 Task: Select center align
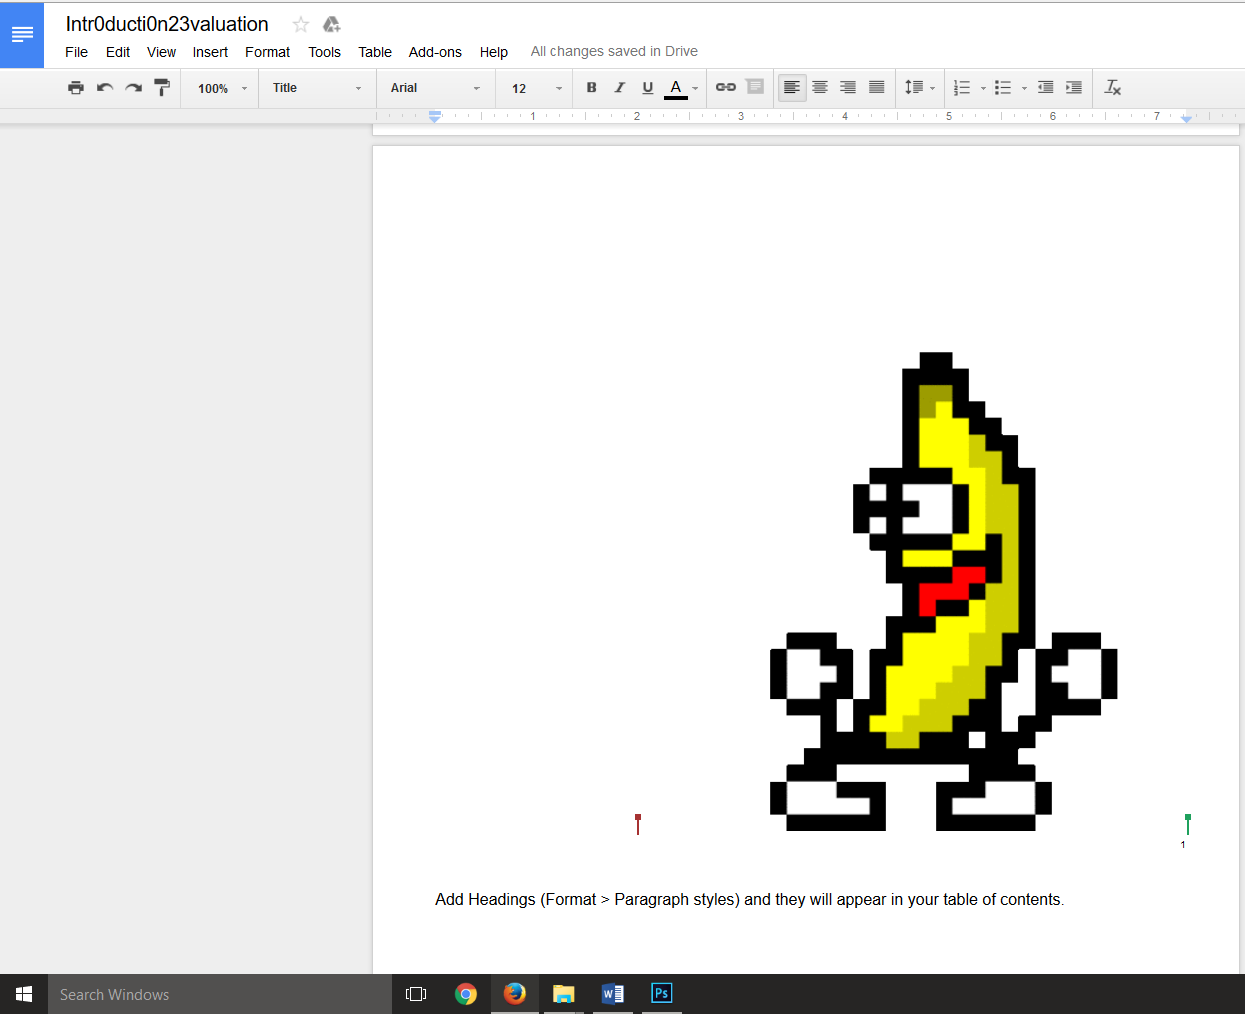pyautogui.click(x=820, y=88)
